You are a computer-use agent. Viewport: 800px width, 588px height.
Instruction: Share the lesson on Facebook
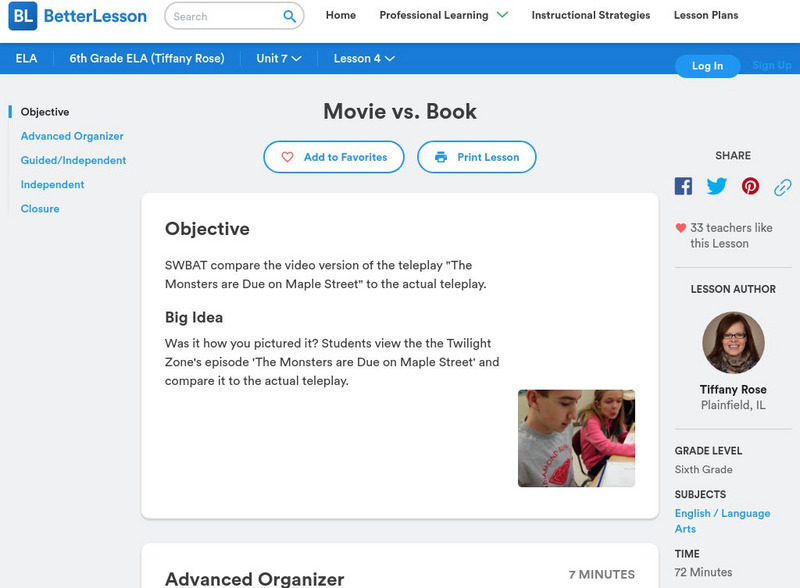[683, 185]
